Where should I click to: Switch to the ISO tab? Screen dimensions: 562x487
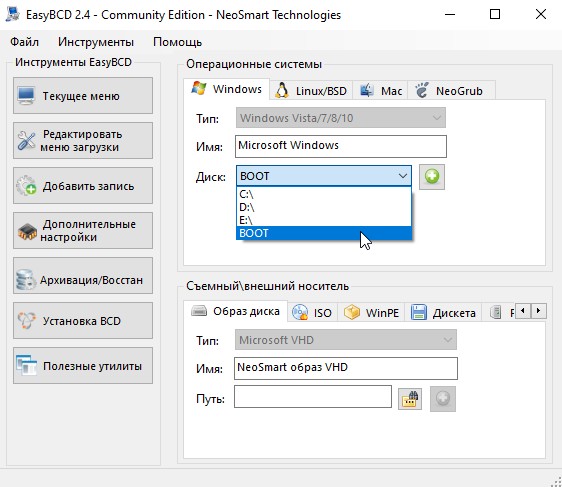pos(312,313)
